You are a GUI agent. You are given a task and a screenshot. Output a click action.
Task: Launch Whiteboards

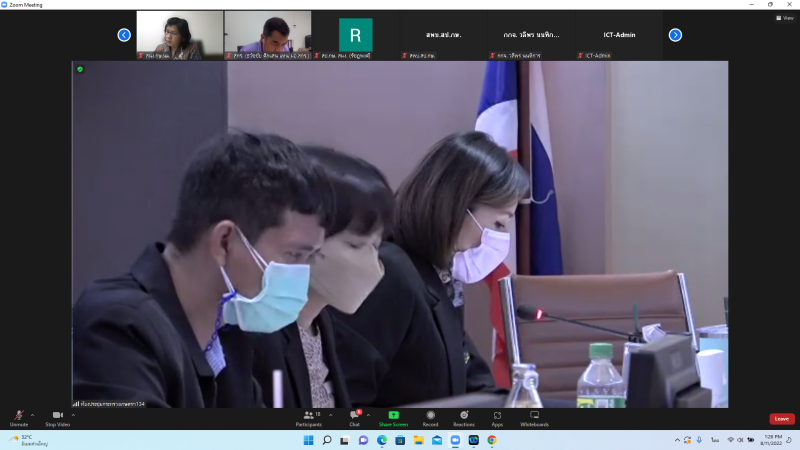(534, 416)
